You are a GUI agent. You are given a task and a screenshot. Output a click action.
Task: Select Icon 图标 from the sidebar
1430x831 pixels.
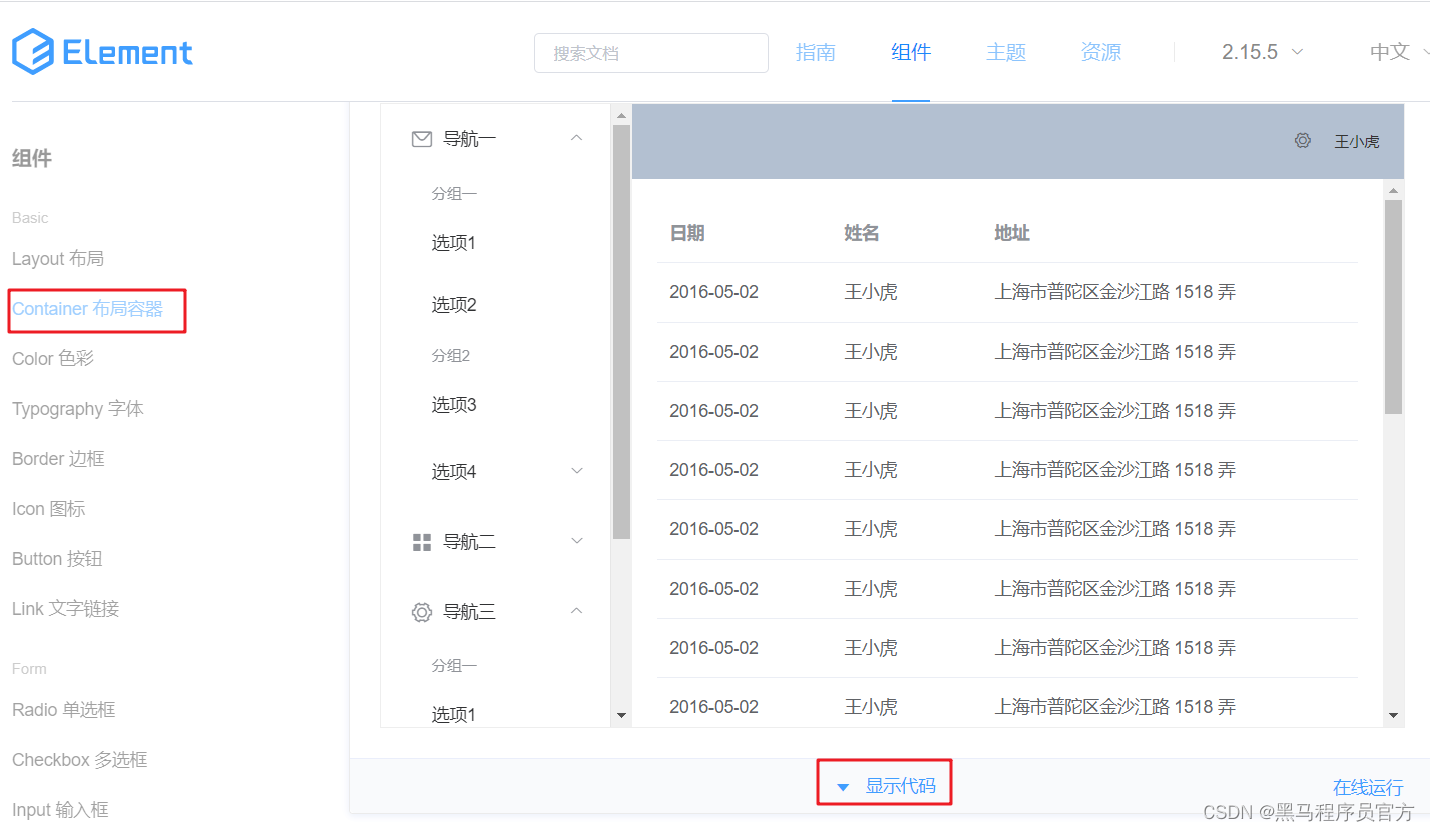48,508
